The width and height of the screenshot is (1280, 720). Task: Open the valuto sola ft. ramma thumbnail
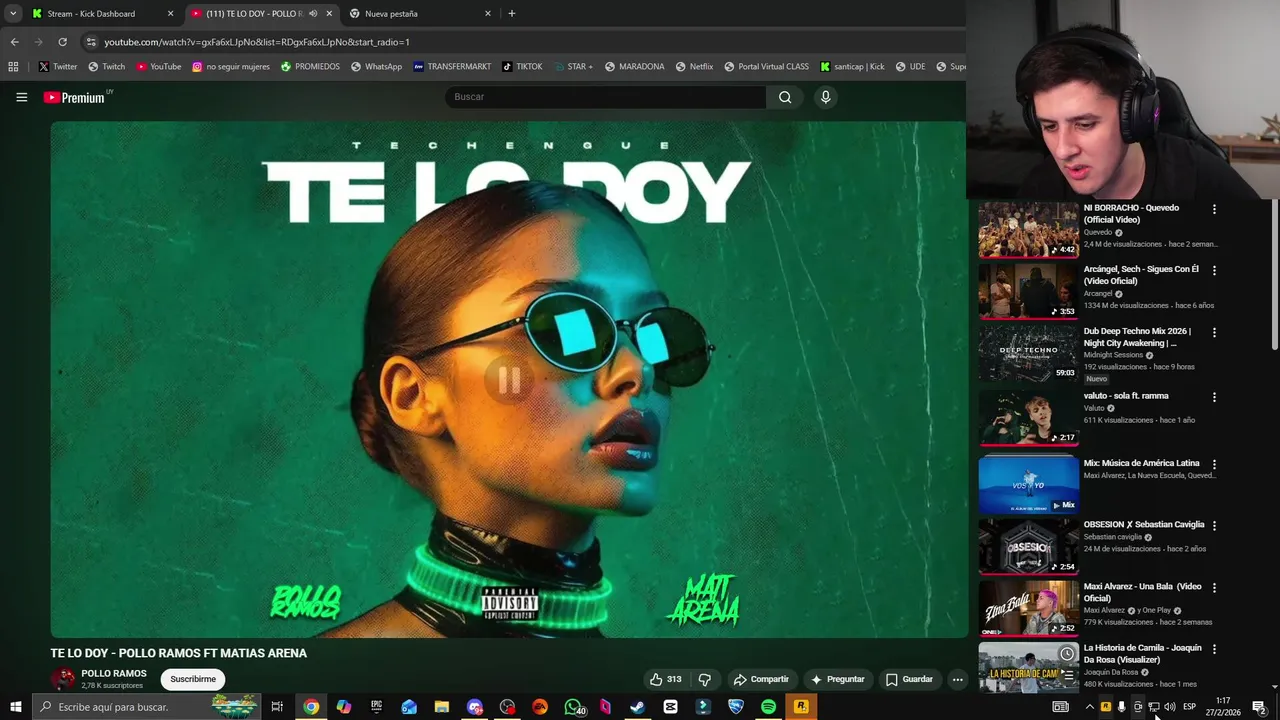tap(1028, 417)
